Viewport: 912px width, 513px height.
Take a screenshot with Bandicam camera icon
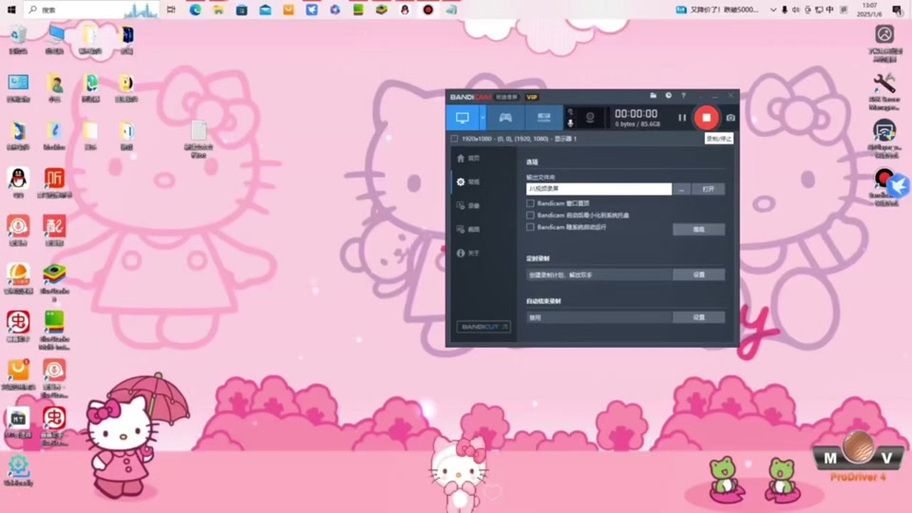point(731,118)
